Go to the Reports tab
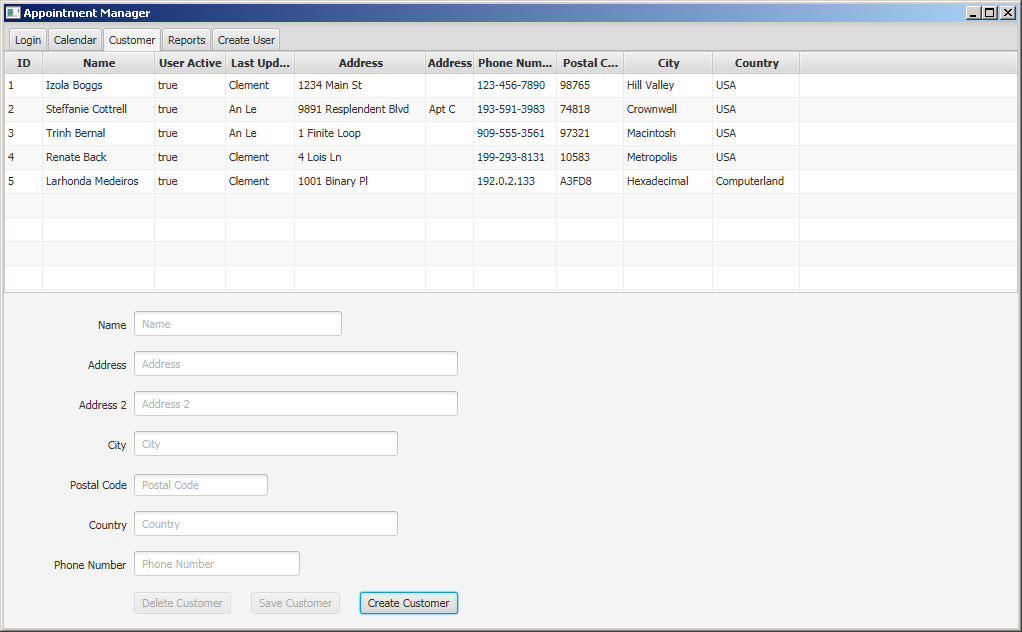The image size is (1022, 632). pos(186,40)
